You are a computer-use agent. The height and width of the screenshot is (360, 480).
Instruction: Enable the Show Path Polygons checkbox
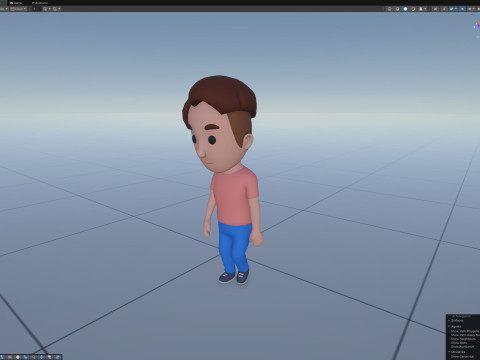[x=465, y=331]
